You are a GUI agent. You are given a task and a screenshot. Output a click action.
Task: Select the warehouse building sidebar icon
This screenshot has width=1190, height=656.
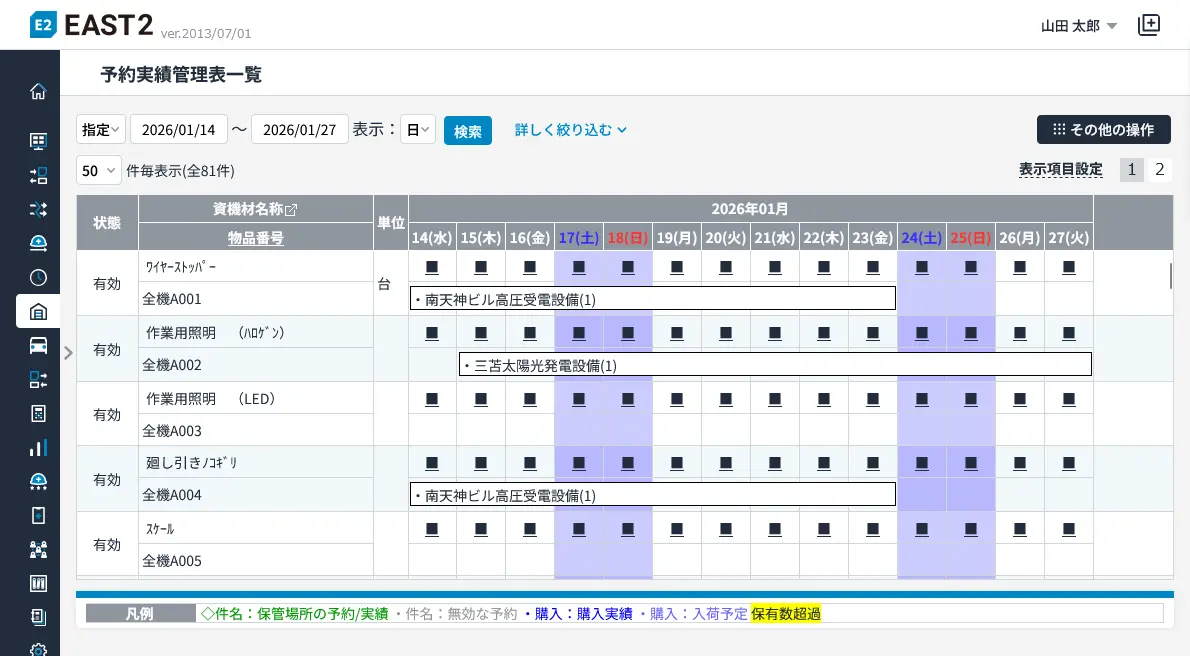pyautogui.click(x=38, y=311)
